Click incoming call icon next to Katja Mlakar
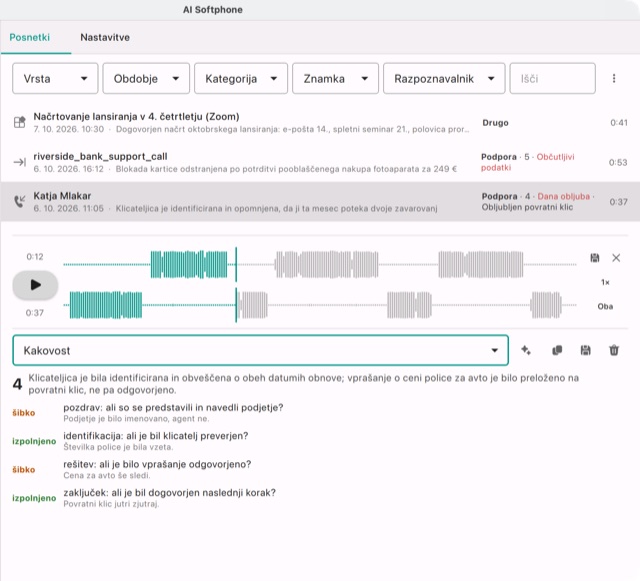640x581 pixels. click(20, 201)
